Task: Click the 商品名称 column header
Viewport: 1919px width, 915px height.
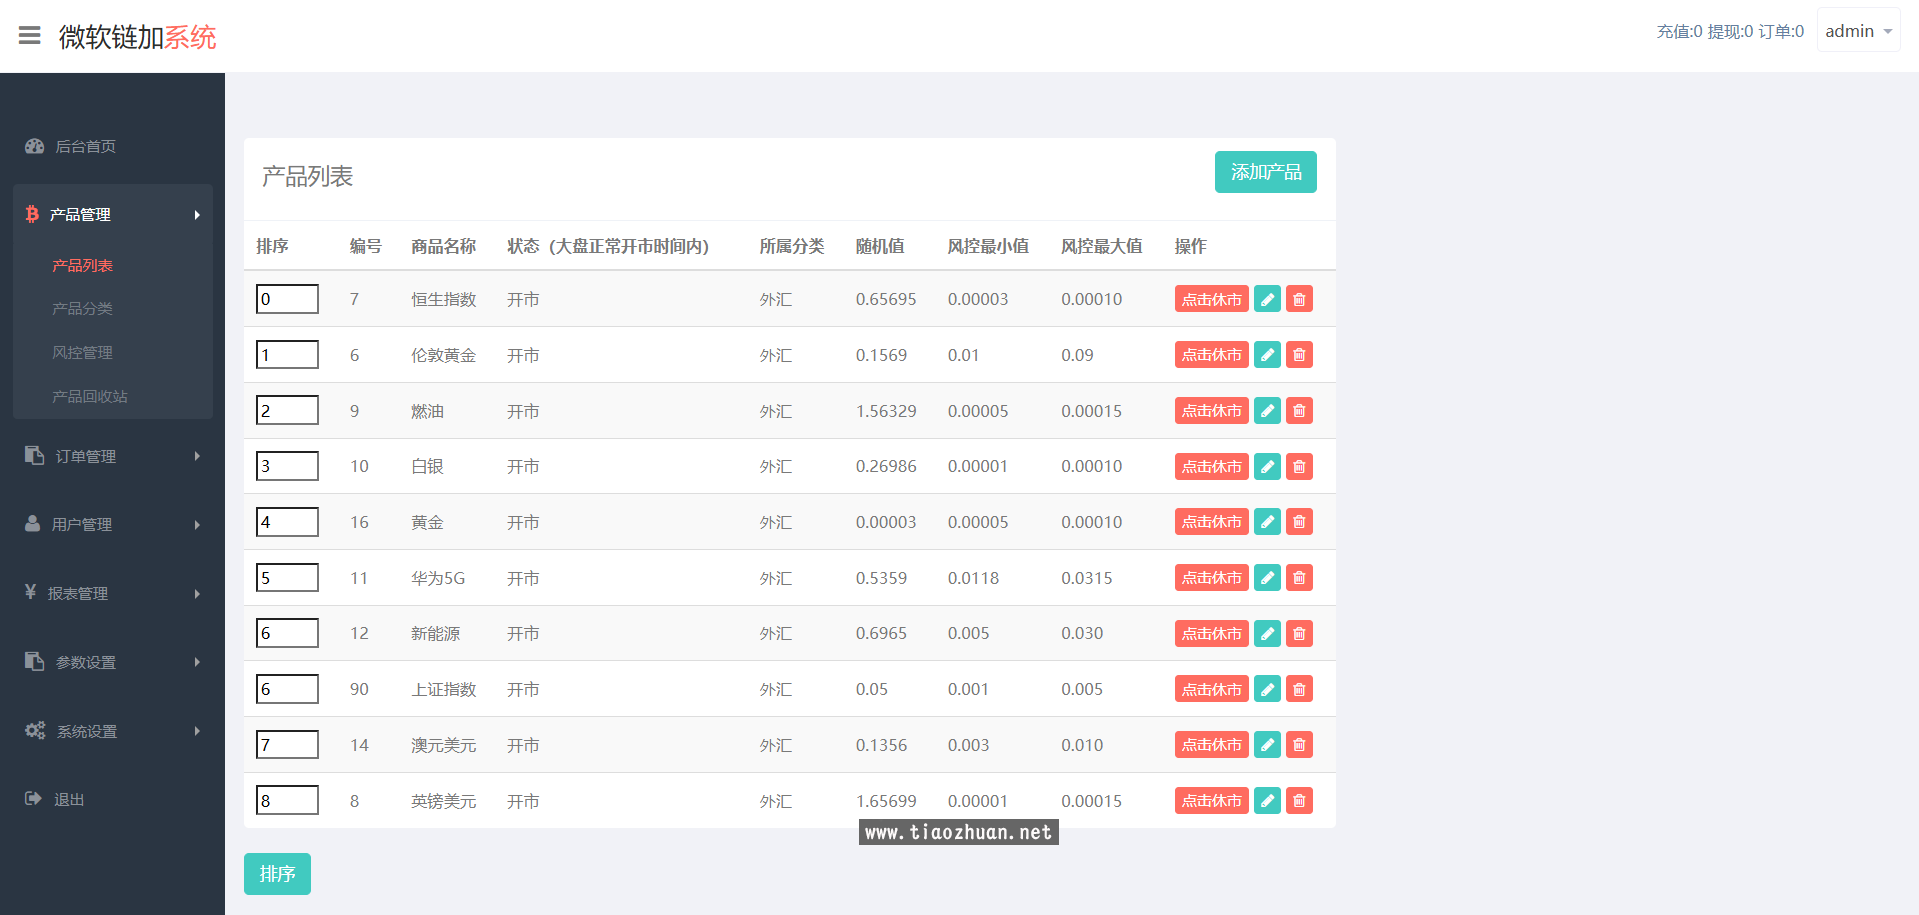Action: [443, 246]
